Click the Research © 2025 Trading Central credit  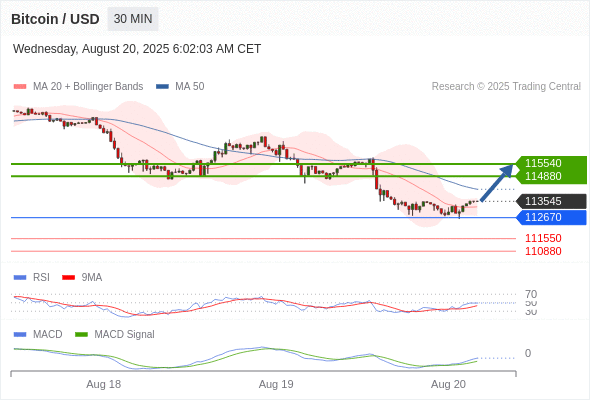(506, 87)
